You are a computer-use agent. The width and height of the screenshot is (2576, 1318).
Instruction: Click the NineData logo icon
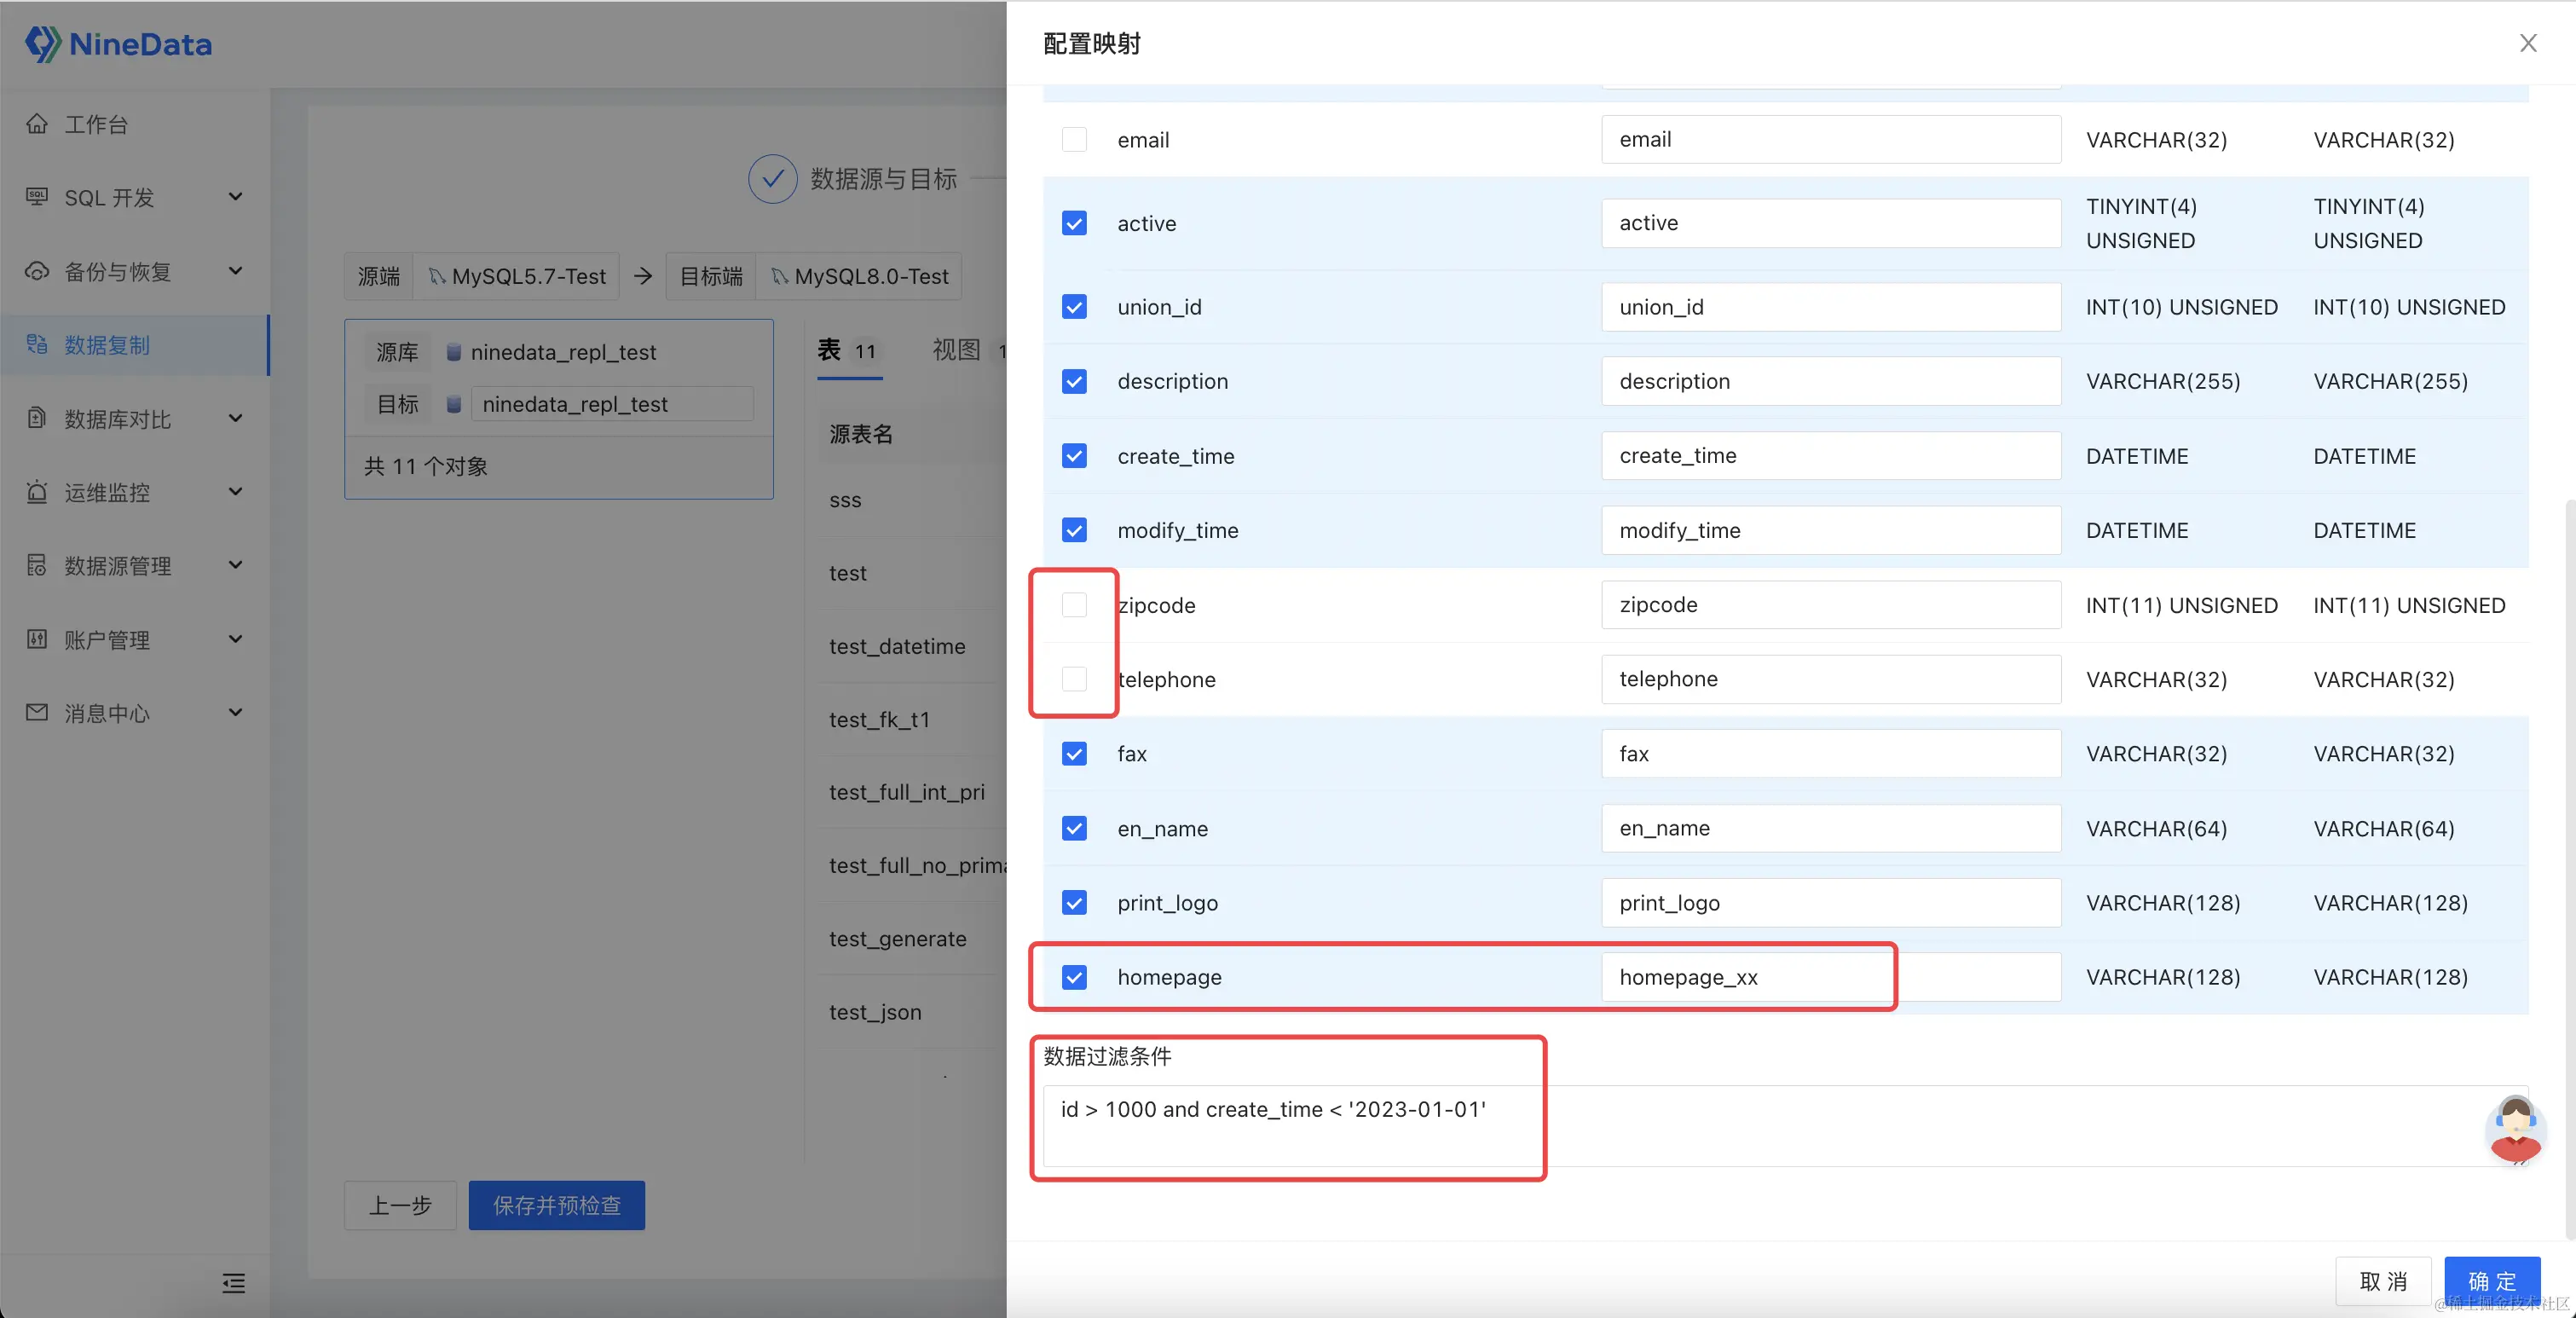(42, 44)
